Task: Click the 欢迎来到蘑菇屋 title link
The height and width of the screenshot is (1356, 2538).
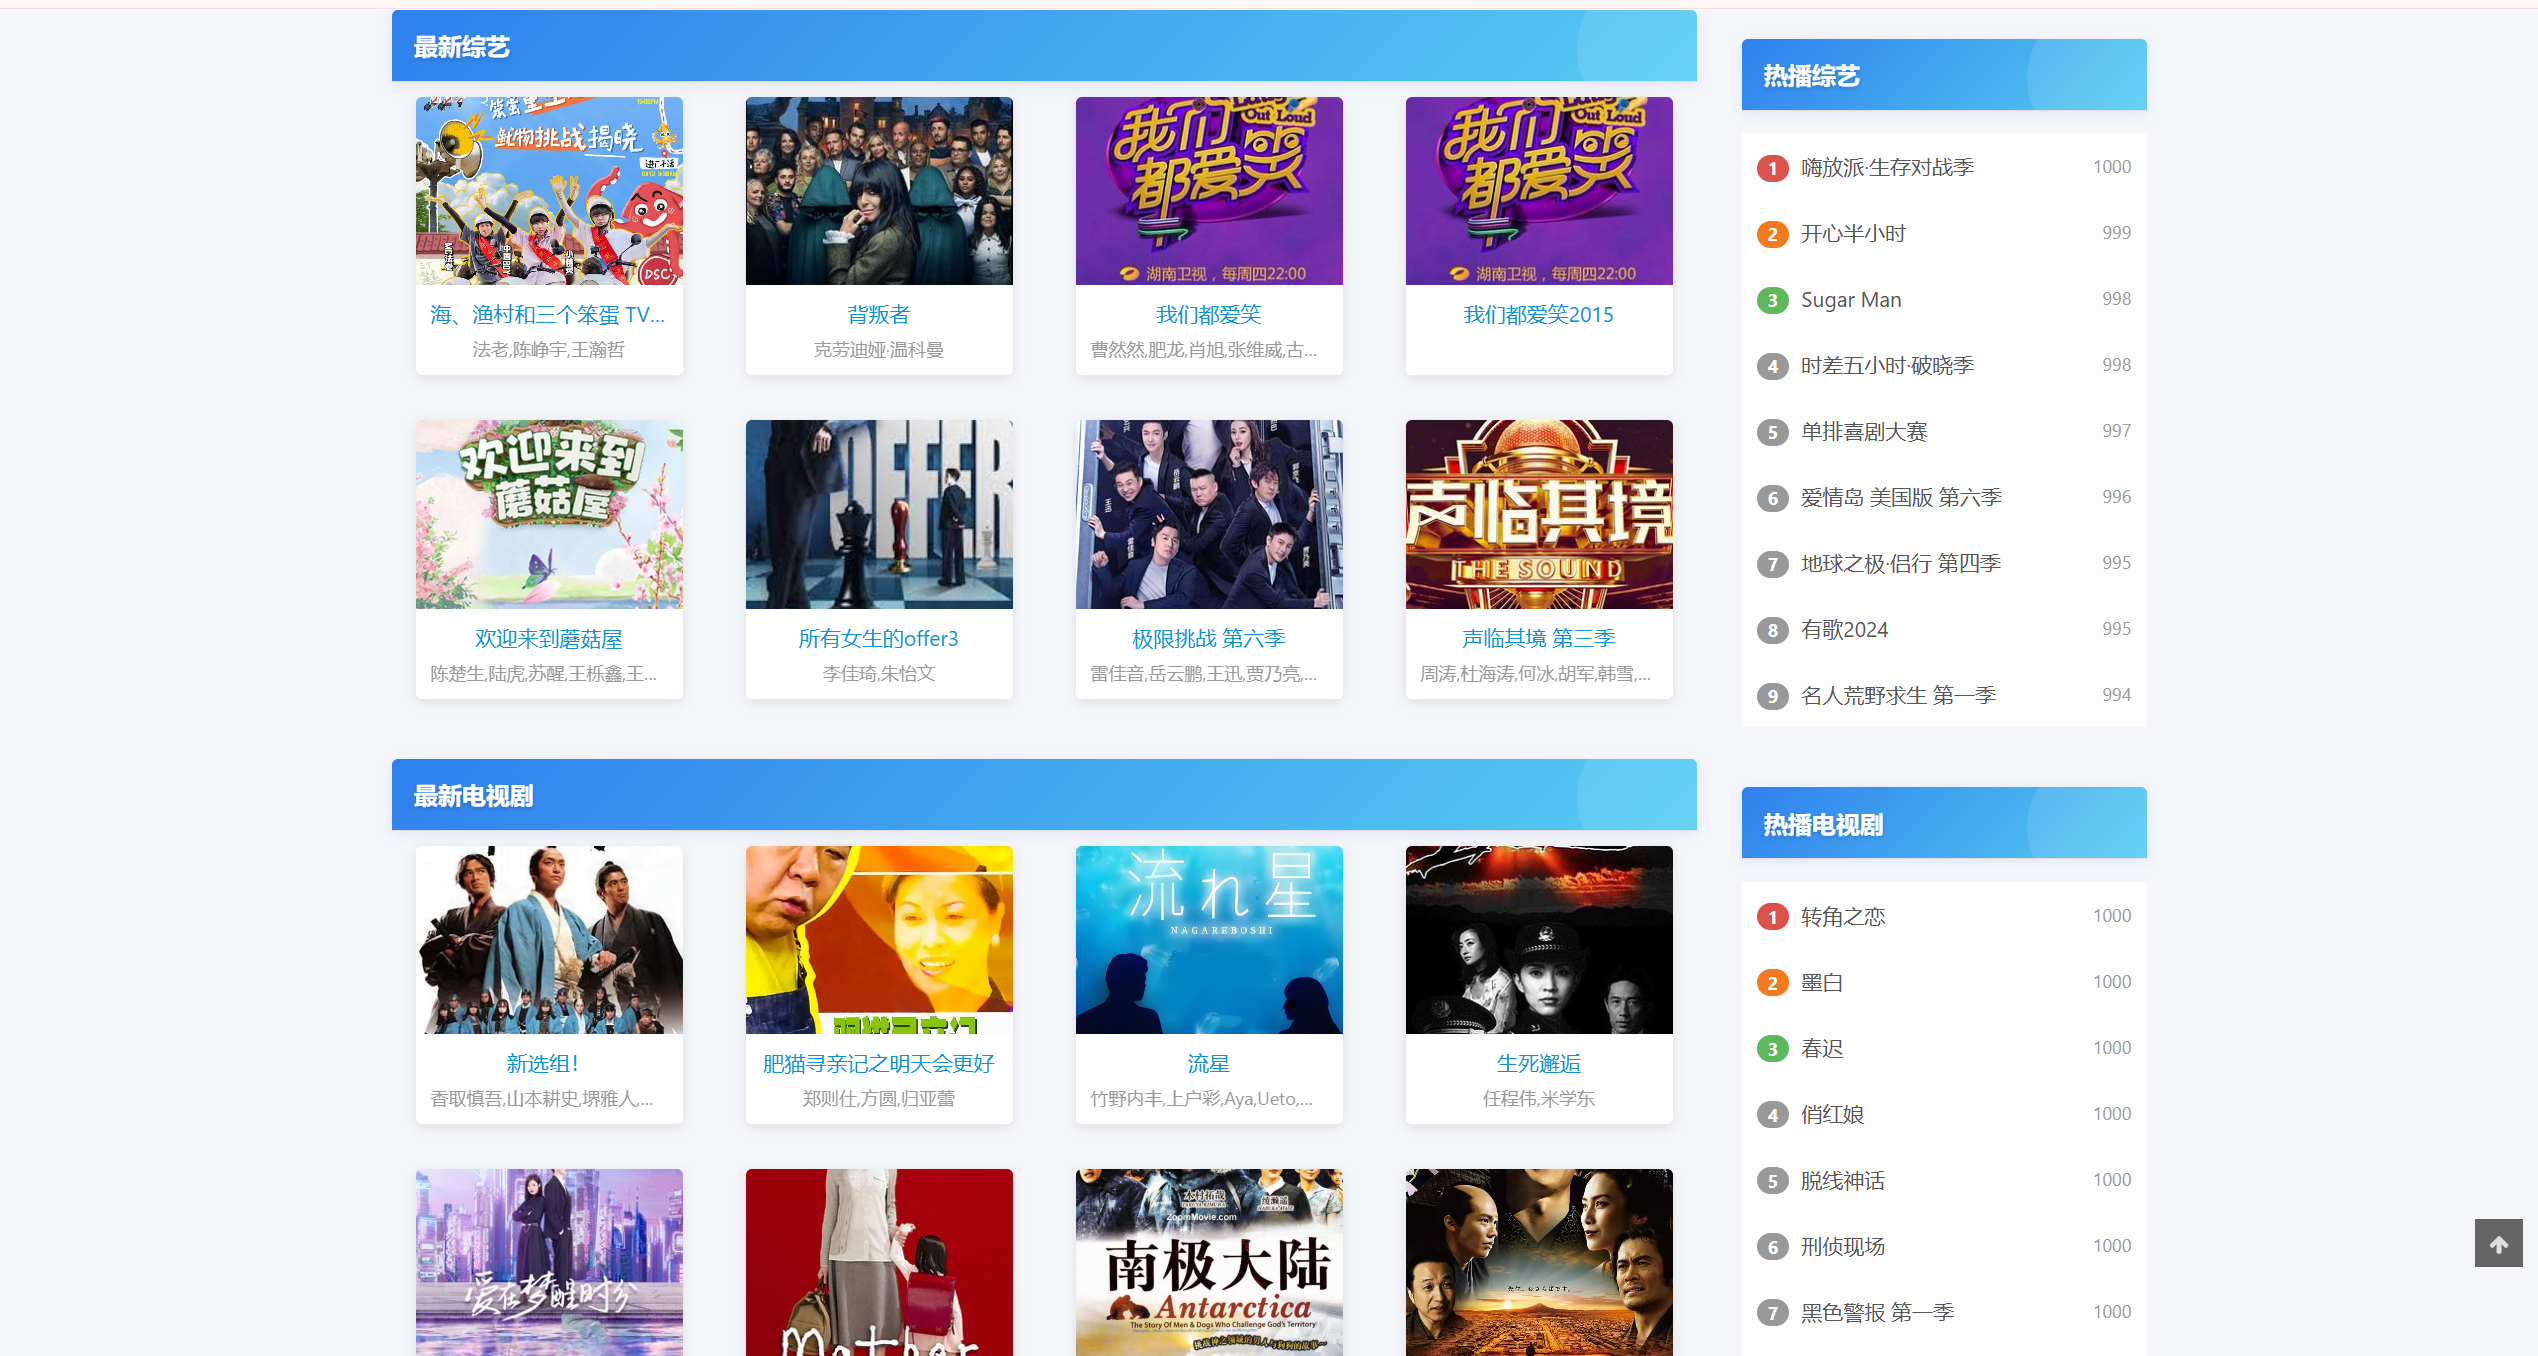Action: coord(548,639)
